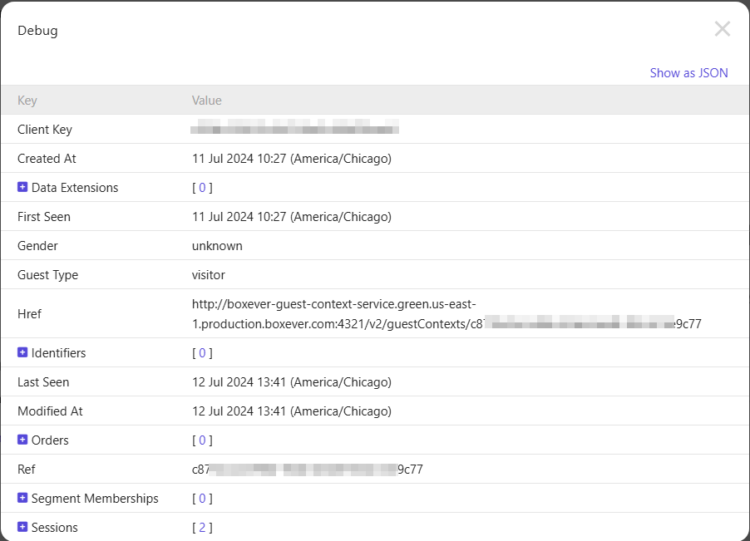750x541 pixels.
Task: Expand the Segment Memberships plus icon
Action: pos(22,498)
